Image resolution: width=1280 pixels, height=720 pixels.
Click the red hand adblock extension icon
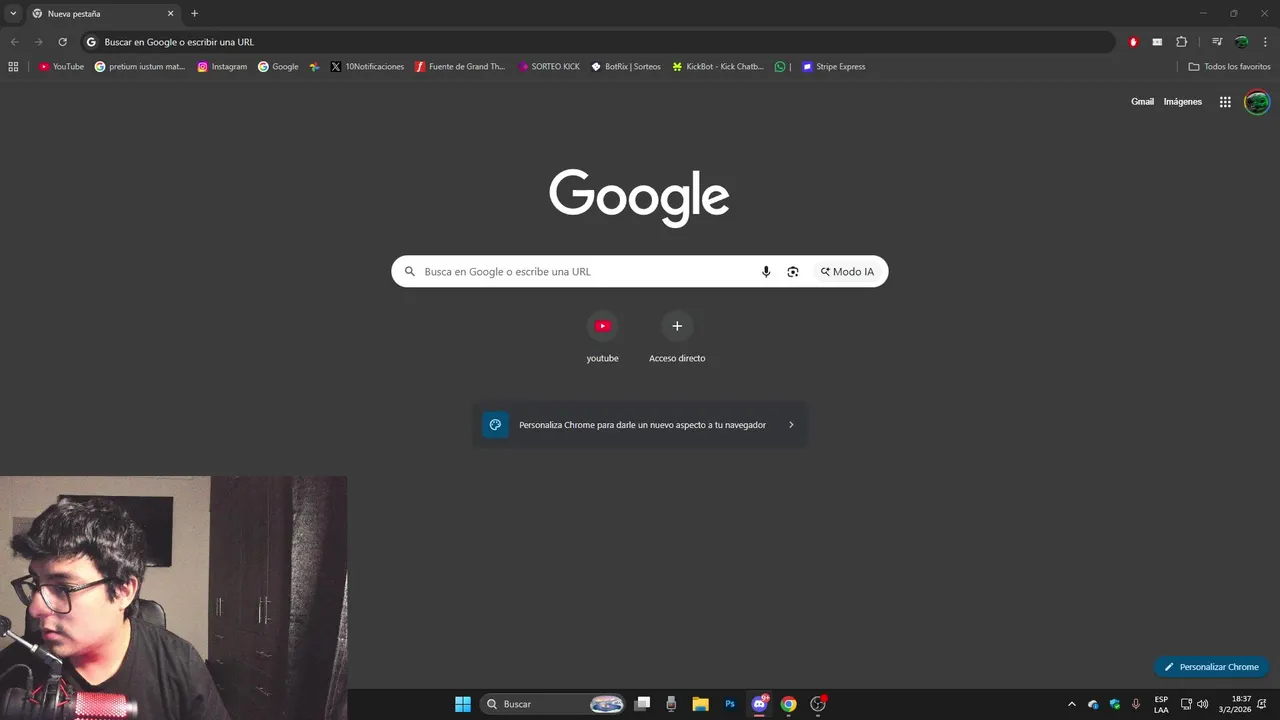click(1133, 42)
